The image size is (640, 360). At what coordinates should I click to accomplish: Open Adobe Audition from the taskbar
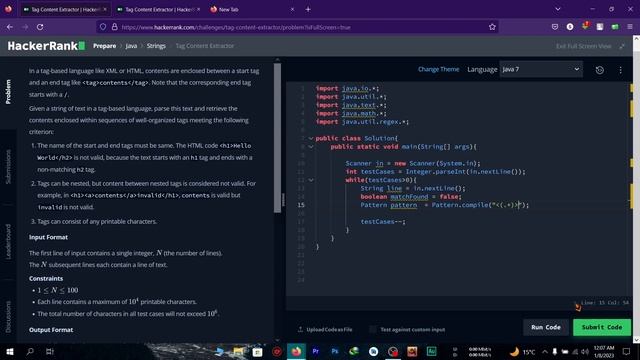431,351
